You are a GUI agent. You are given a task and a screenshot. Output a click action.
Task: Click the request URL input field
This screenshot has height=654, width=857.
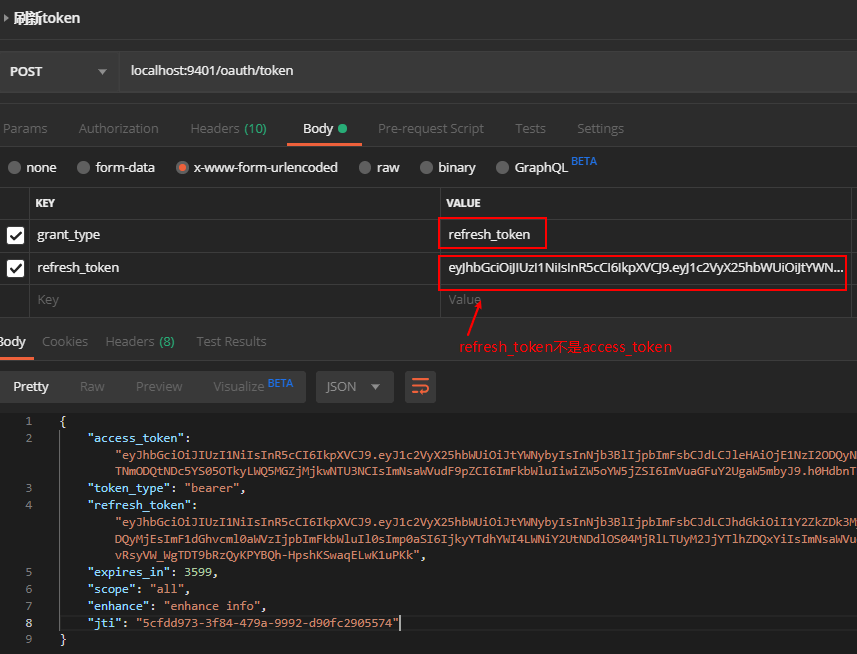coord(480,71)
